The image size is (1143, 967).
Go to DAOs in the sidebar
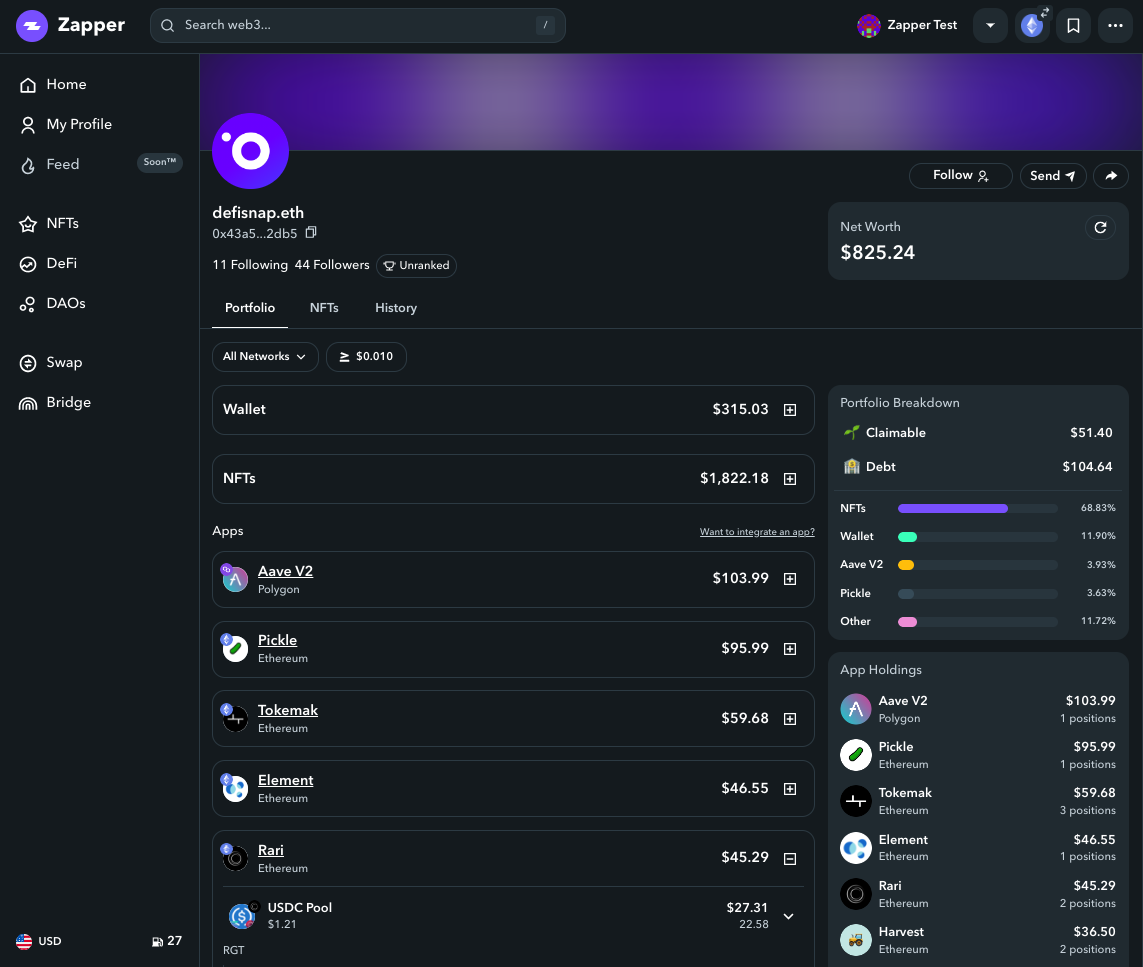click(66, 303)
